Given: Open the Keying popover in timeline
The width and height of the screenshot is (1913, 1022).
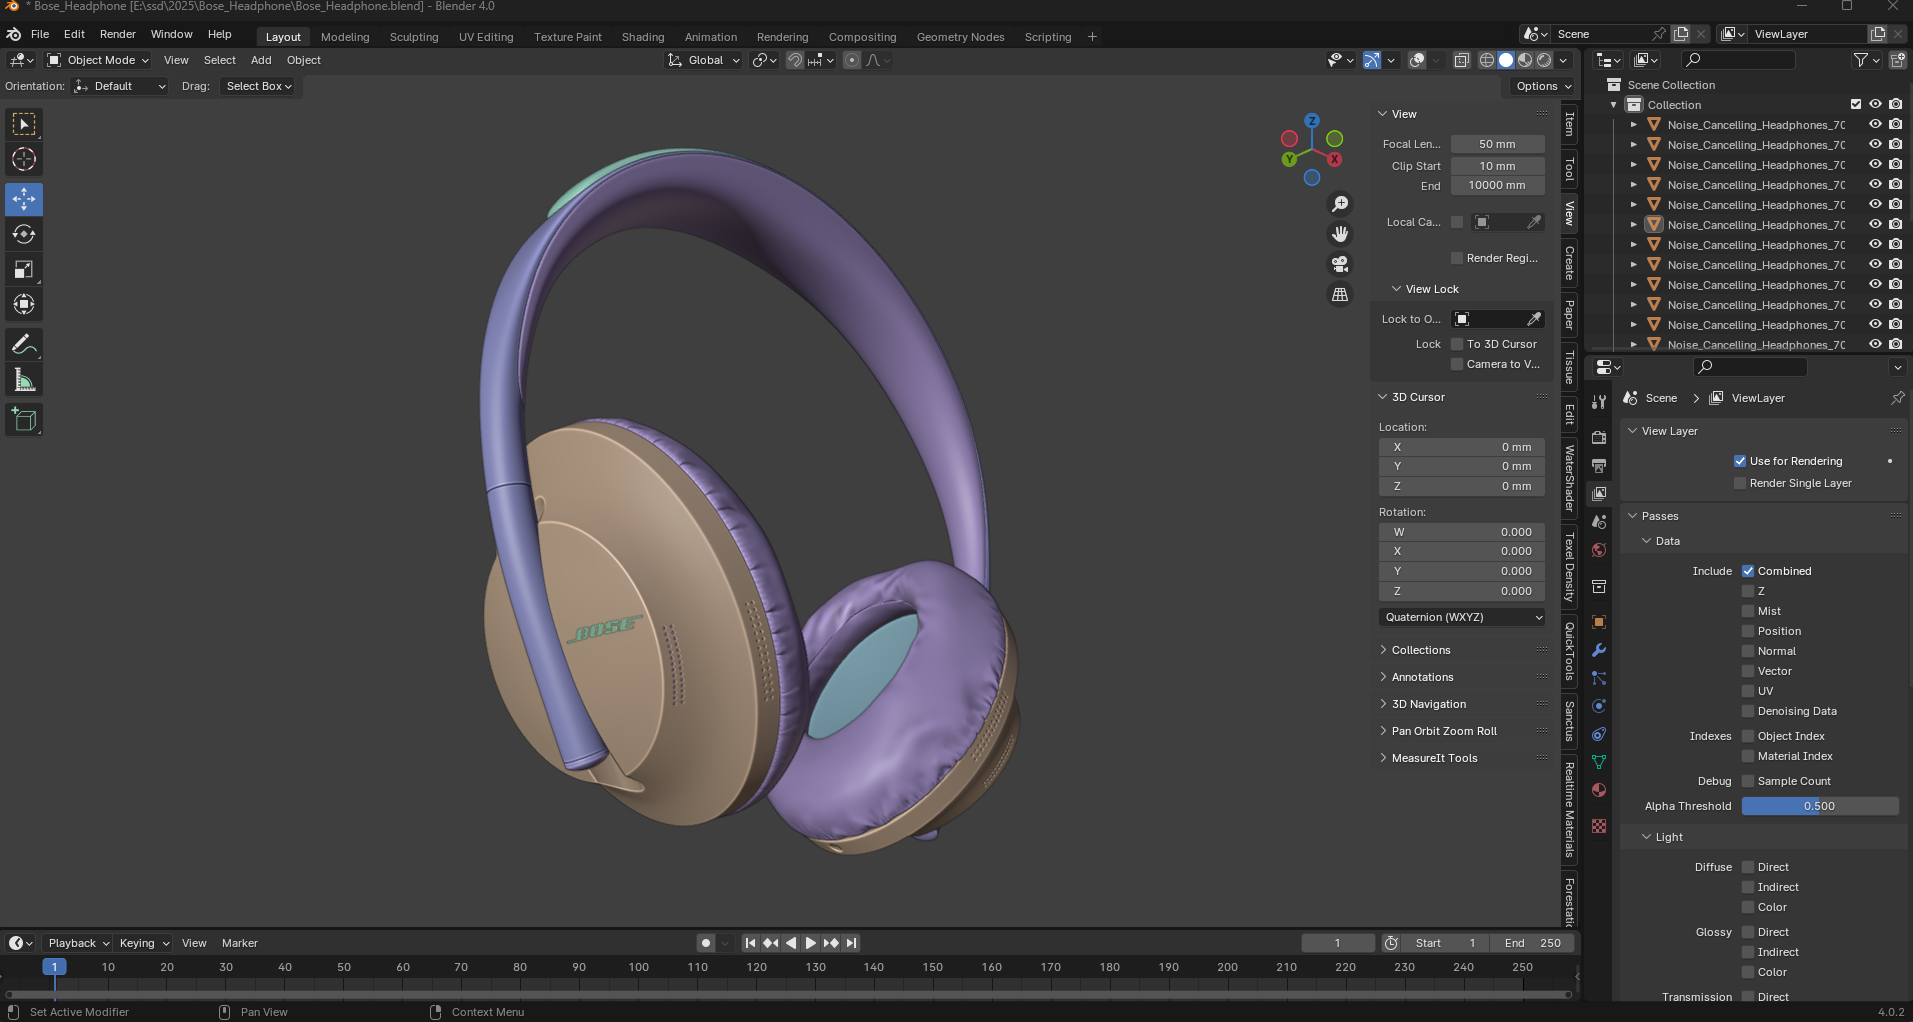Looking at the screenshot, I should [143, 943].
